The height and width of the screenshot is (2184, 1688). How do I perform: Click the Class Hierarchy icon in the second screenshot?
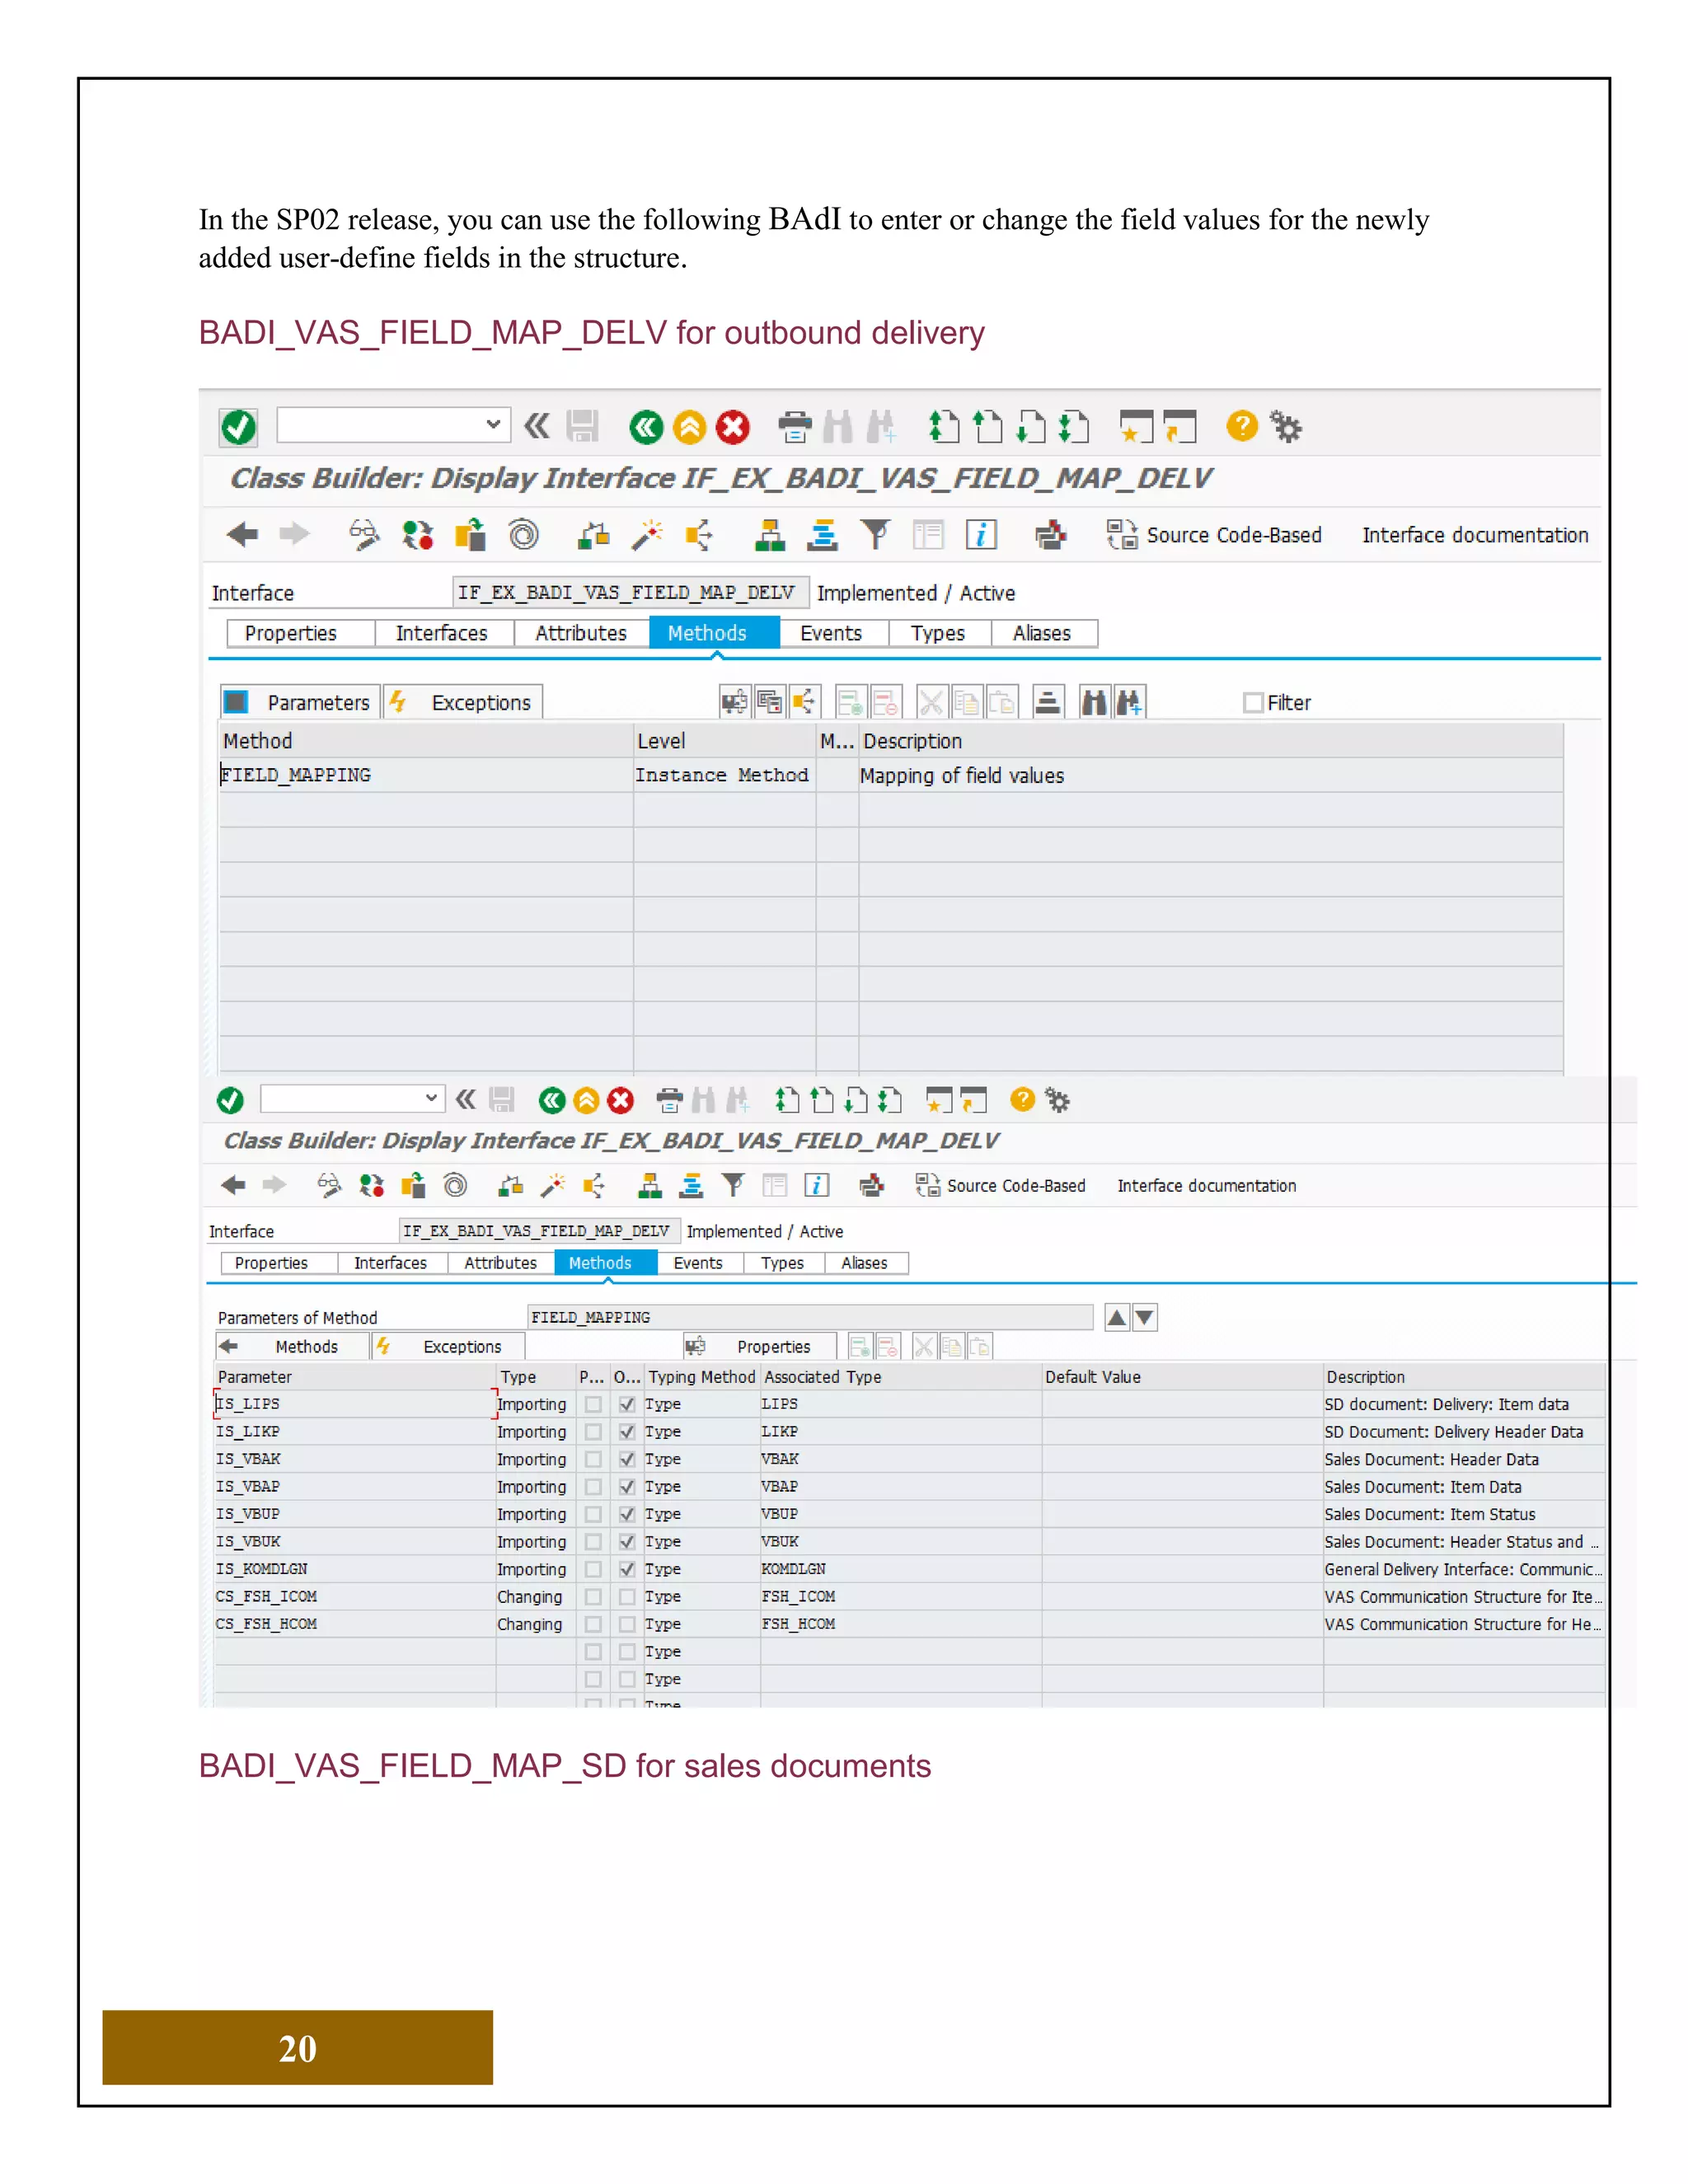650,1186
